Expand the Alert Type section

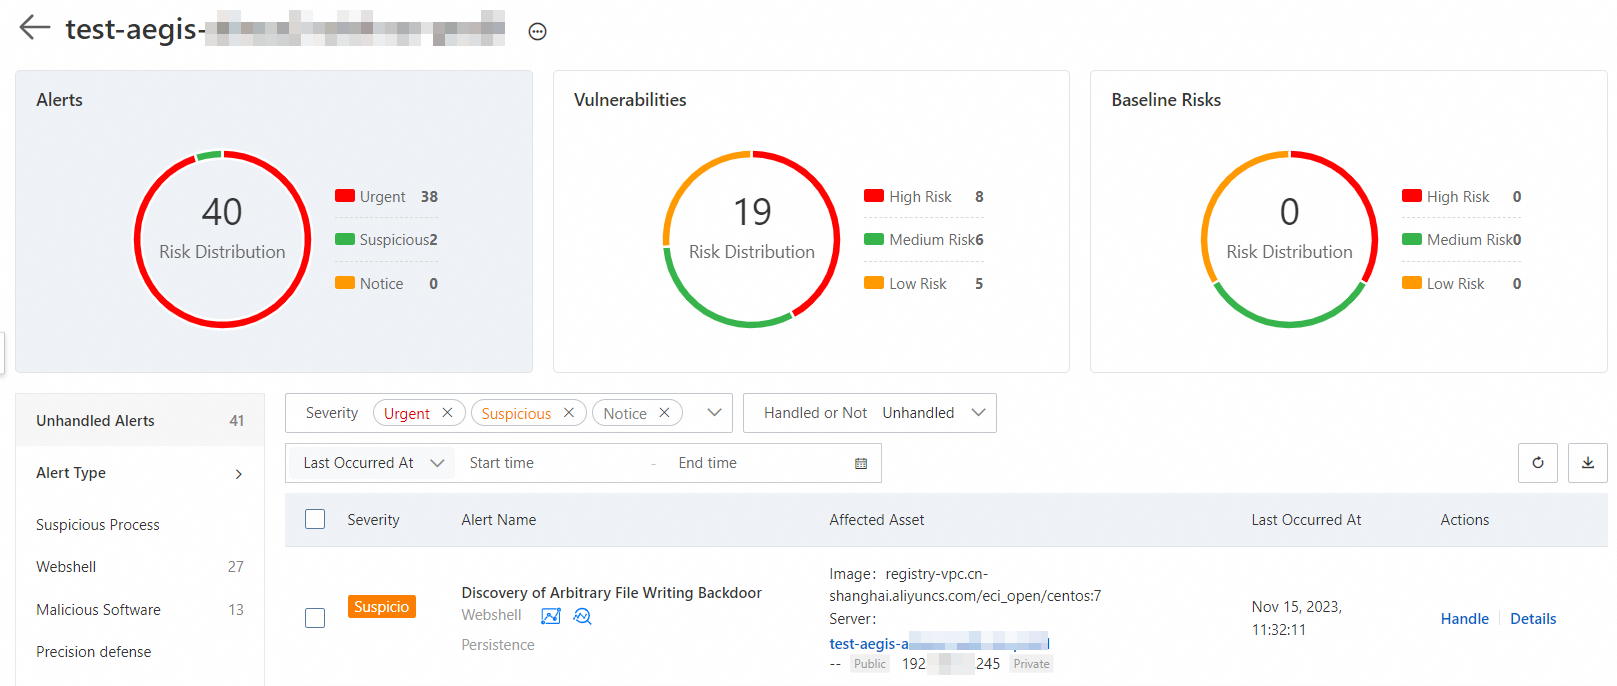140,473
